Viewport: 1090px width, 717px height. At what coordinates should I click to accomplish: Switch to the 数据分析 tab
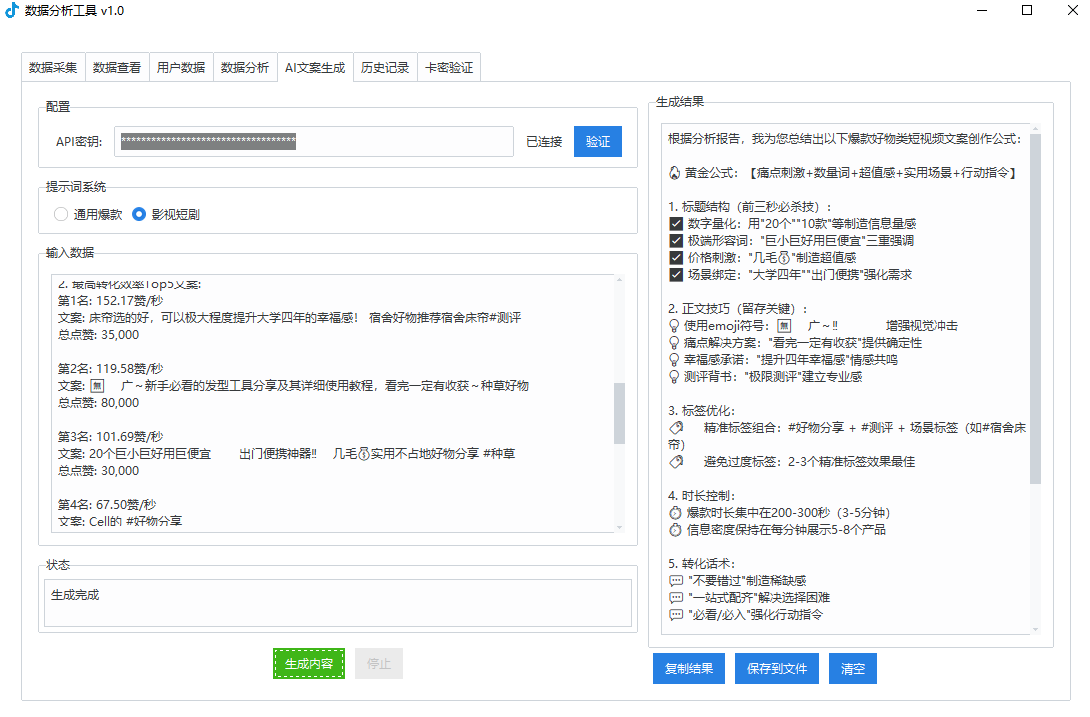245,68
